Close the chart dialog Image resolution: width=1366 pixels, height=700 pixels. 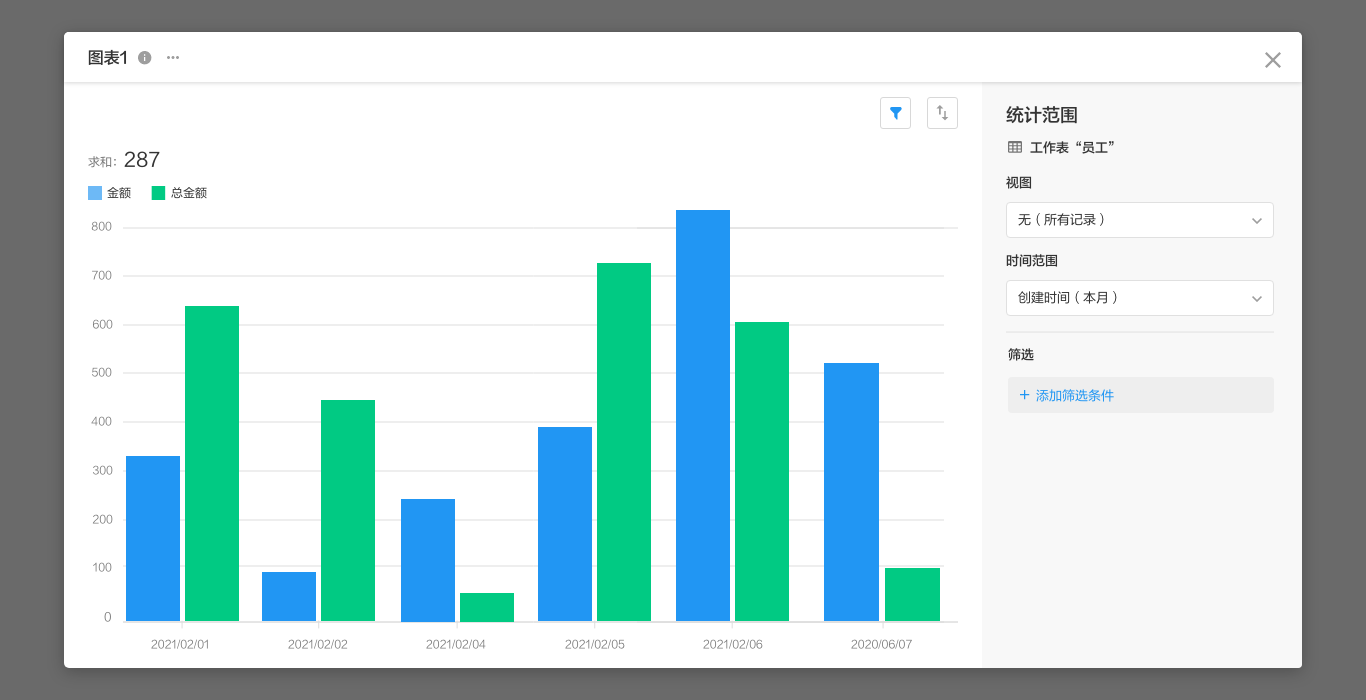[1272, 60]
